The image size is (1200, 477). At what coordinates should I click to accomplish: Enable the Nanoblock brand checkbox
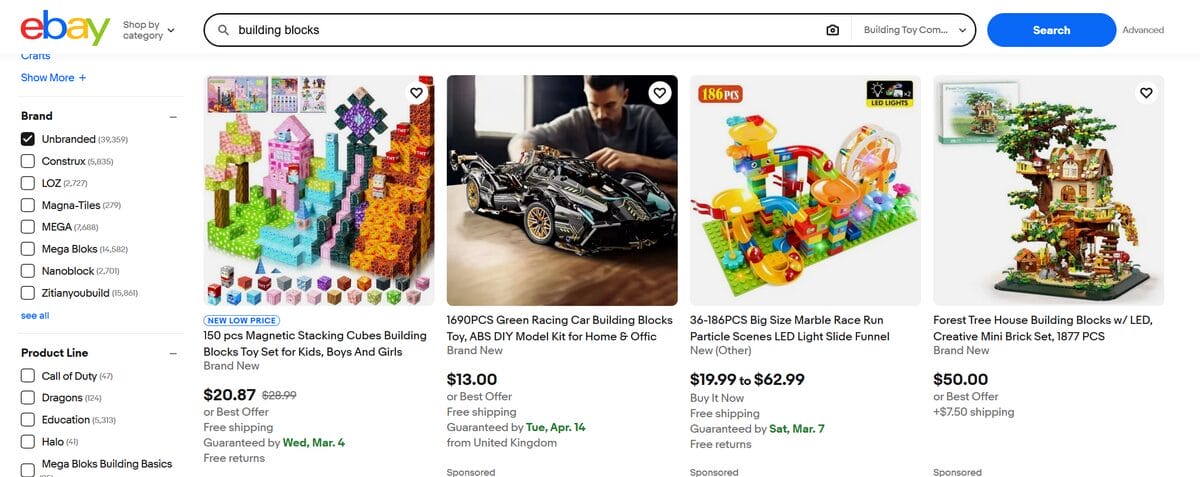pos(28,270)
